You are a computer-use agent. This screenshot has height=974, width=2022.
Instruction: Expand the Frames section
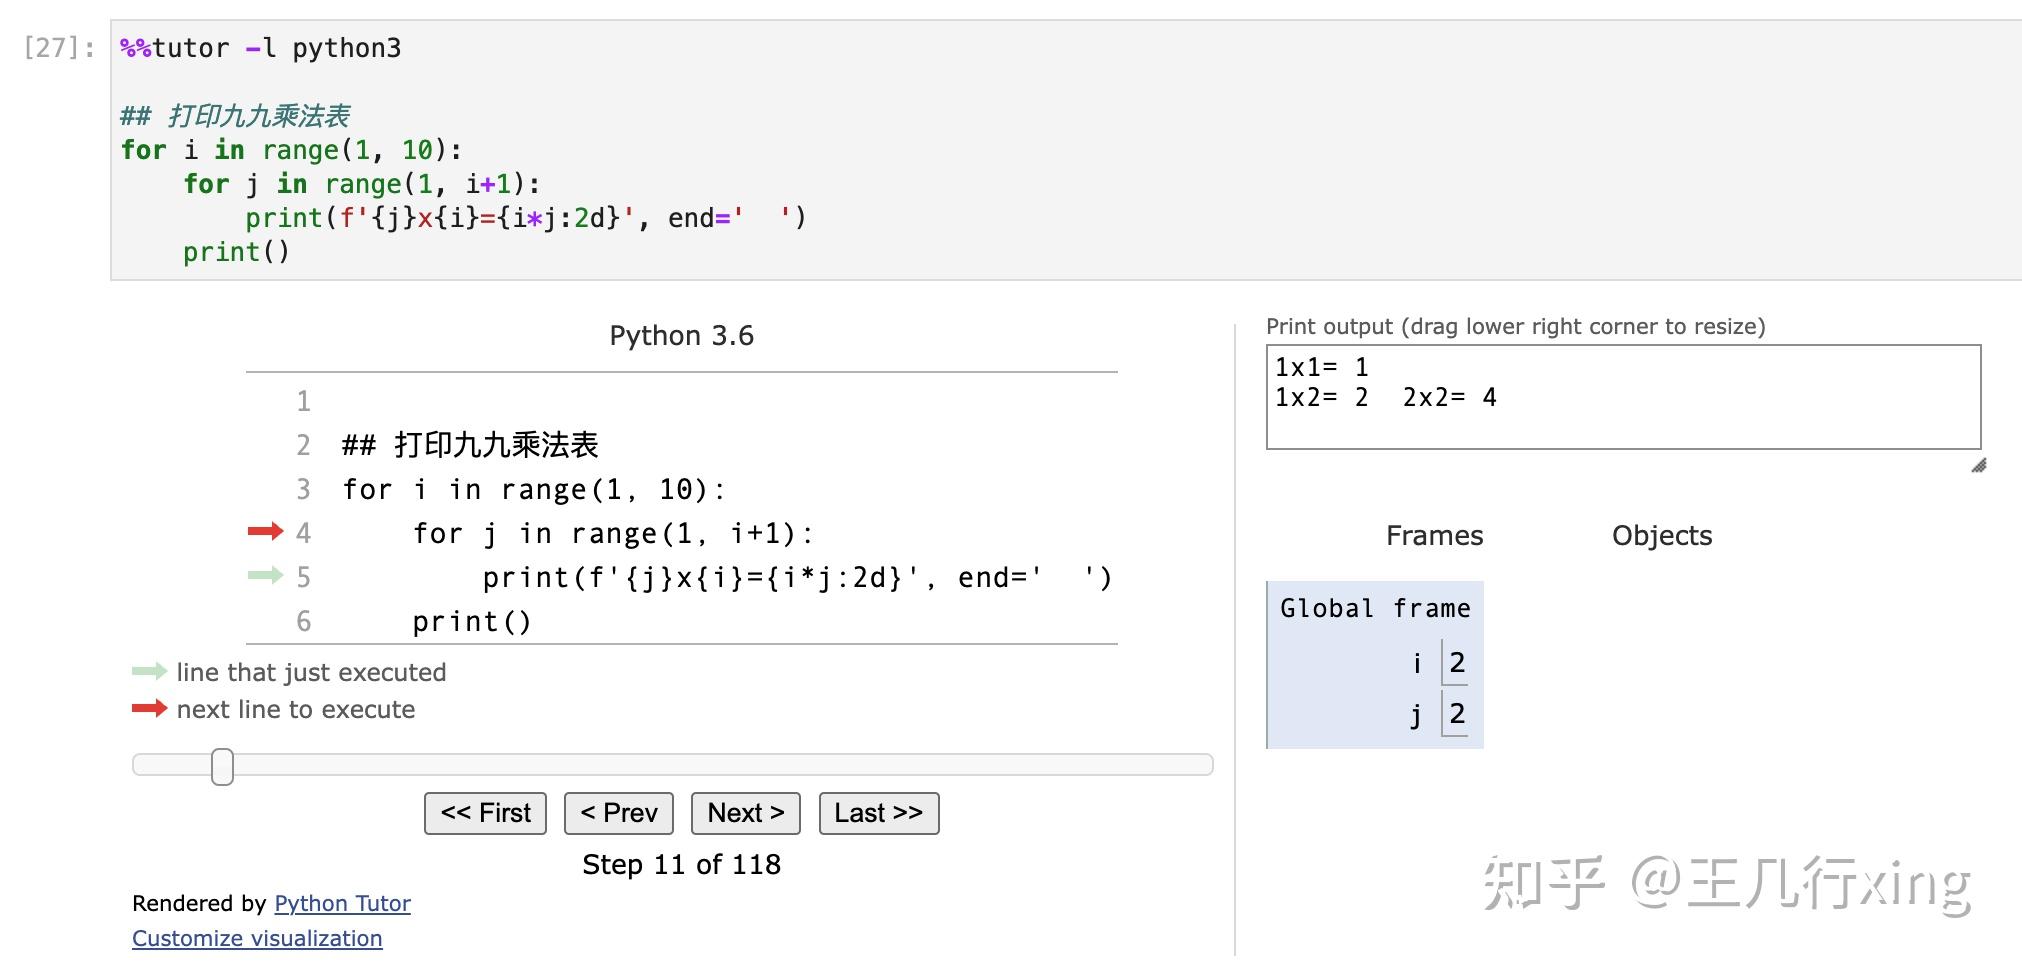point(1434,535)
